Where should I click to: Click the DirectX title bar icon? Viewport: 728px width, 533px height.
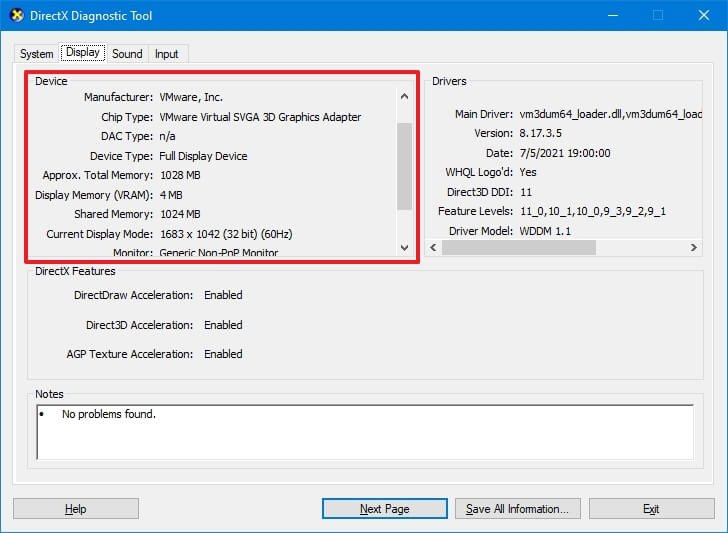click(x=17, y=15)
